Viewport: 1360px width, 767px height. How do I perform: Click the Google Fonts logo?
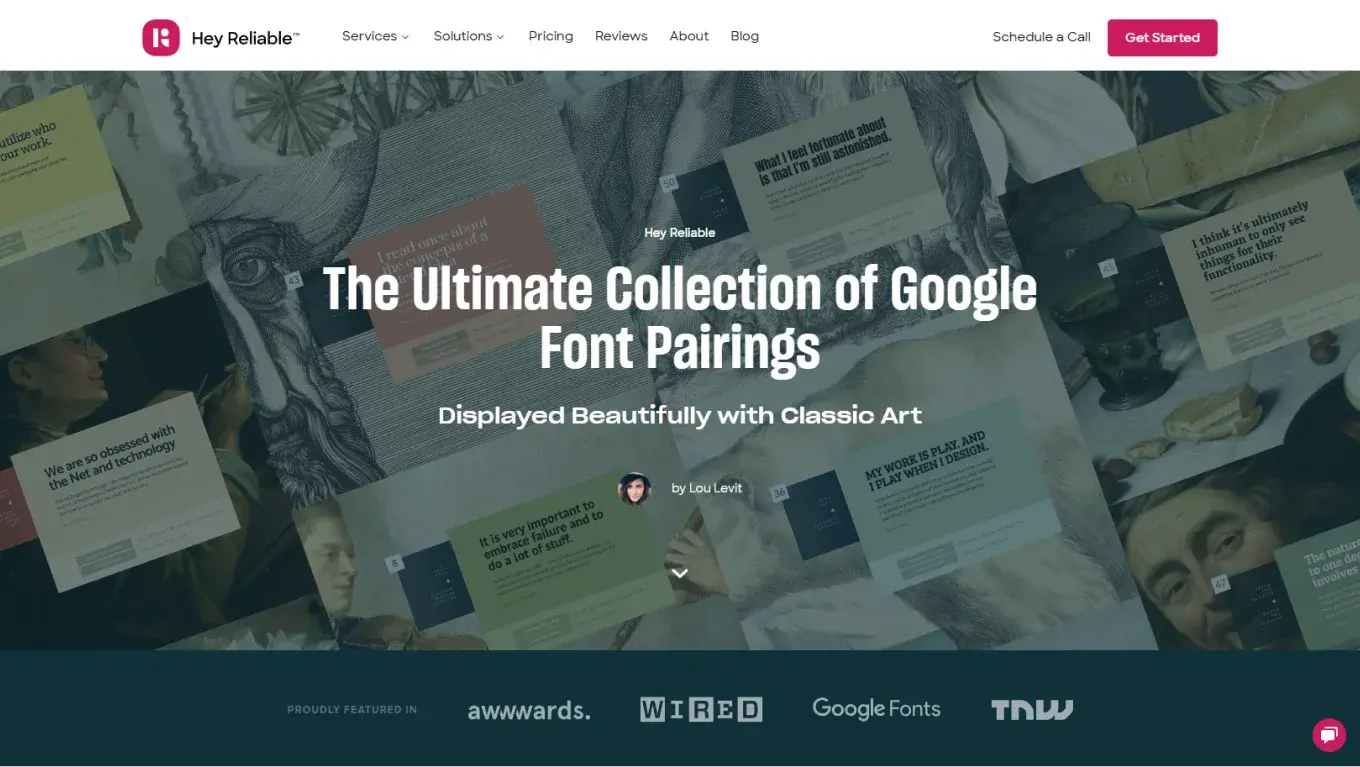coord(876,709)
